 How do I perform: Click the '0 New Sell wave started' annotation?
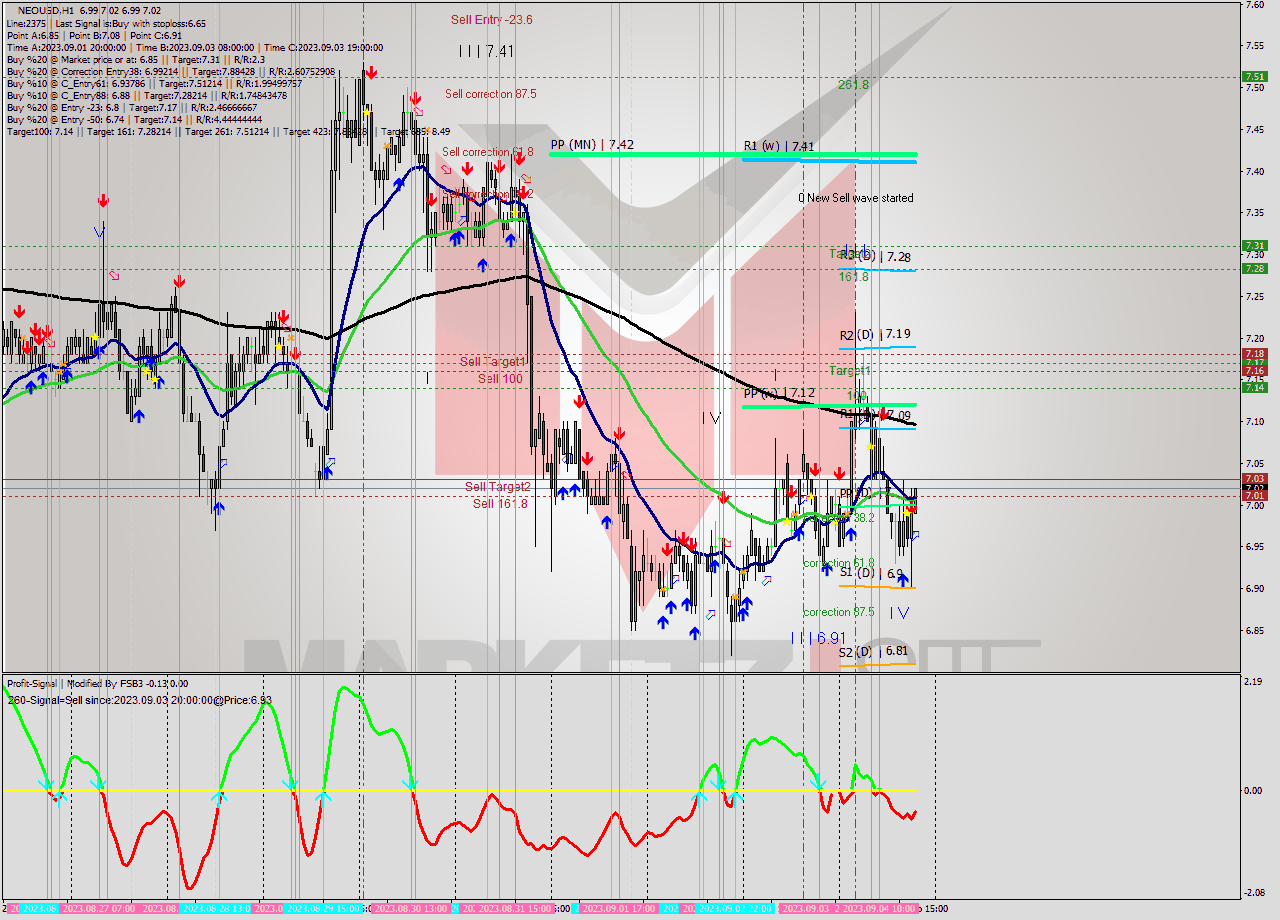point(855,198)
